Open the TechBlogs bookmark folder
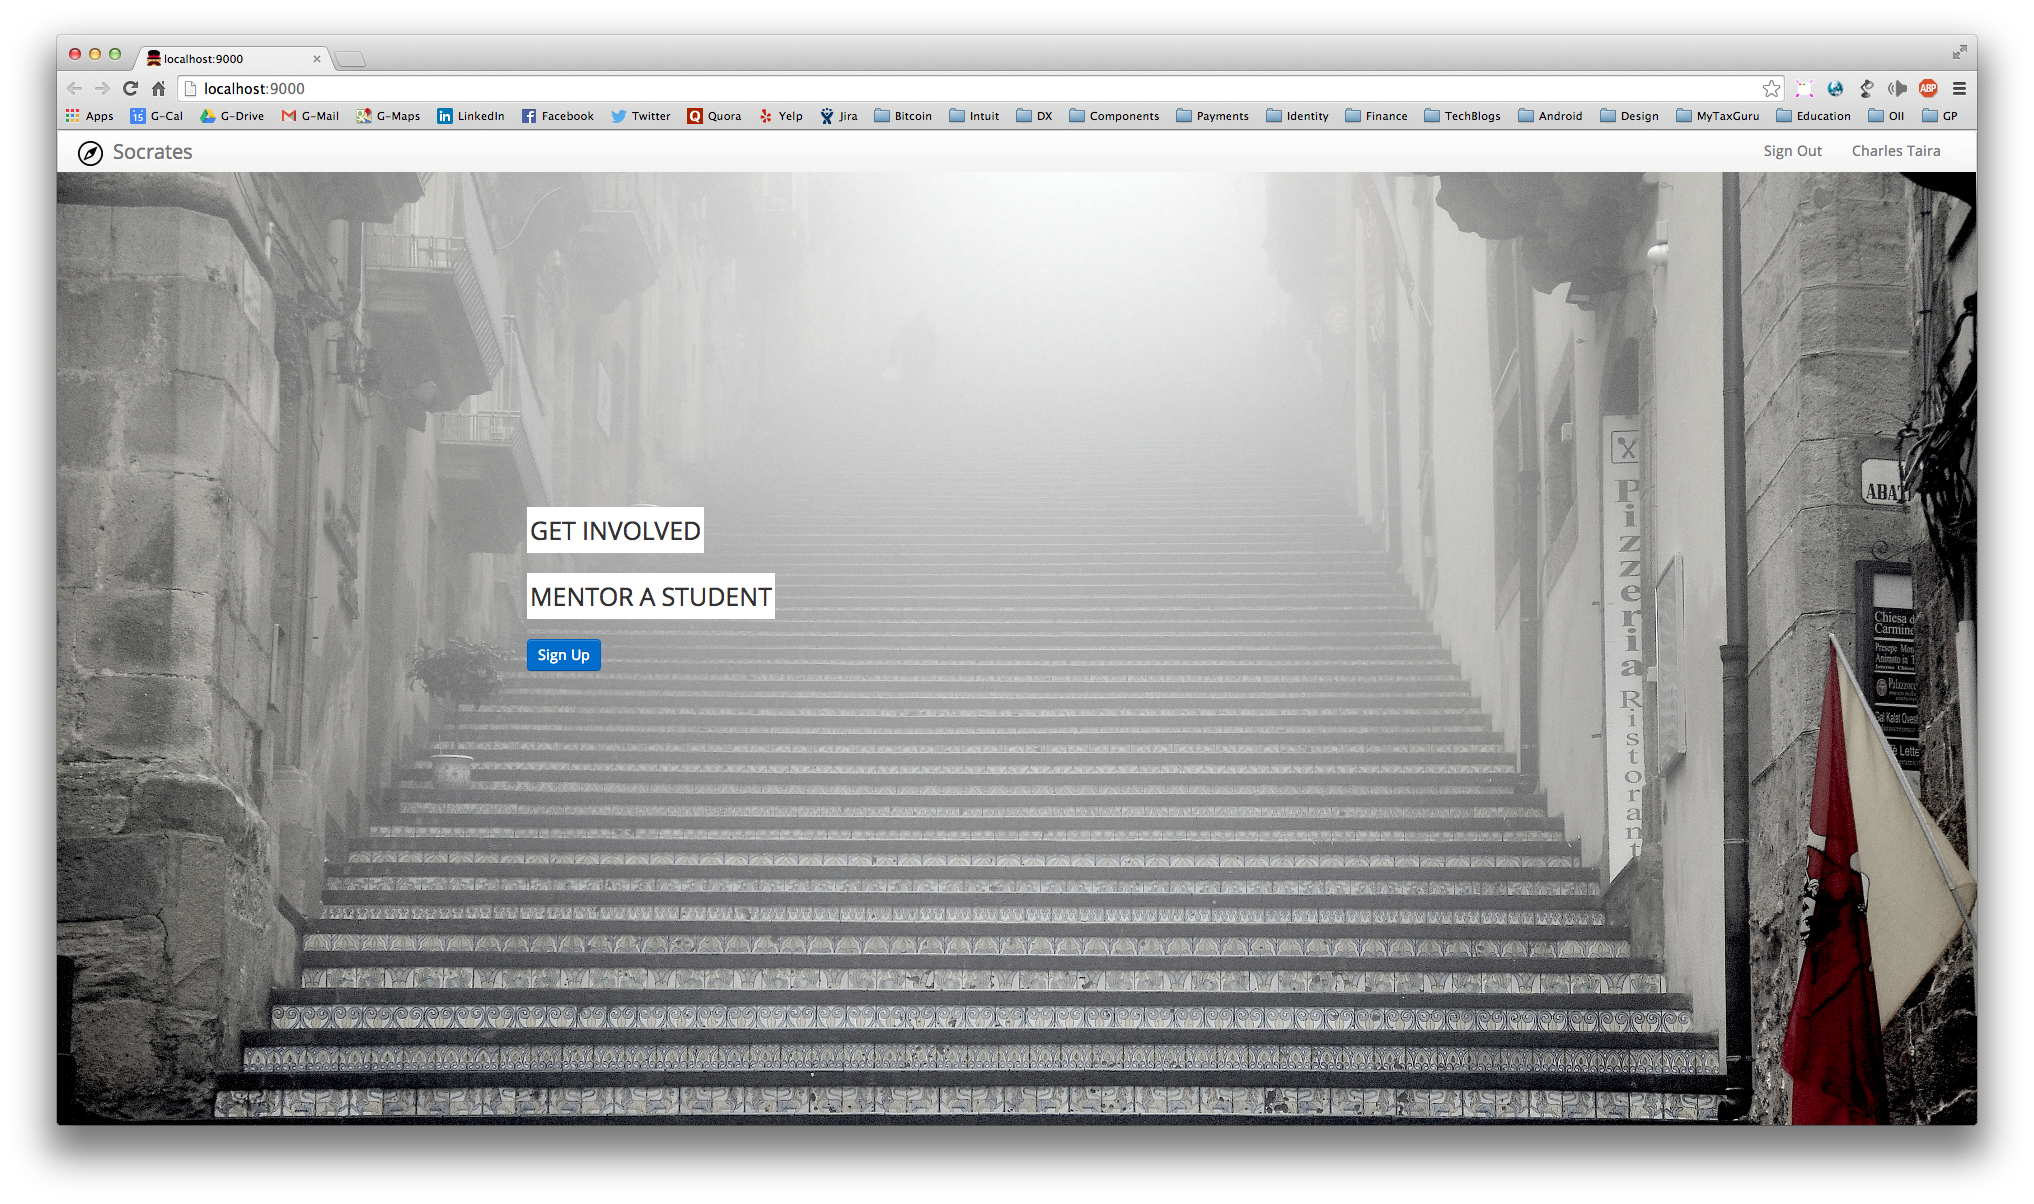Screen dimensions: 2034x1204 point(1462,116)
